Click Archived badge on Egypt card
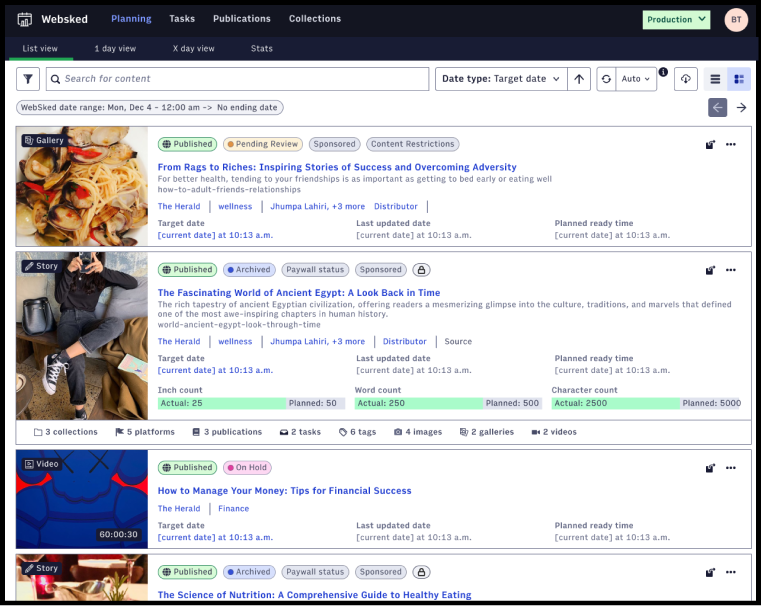Screen dimensions: 761x606 point(249,270)
